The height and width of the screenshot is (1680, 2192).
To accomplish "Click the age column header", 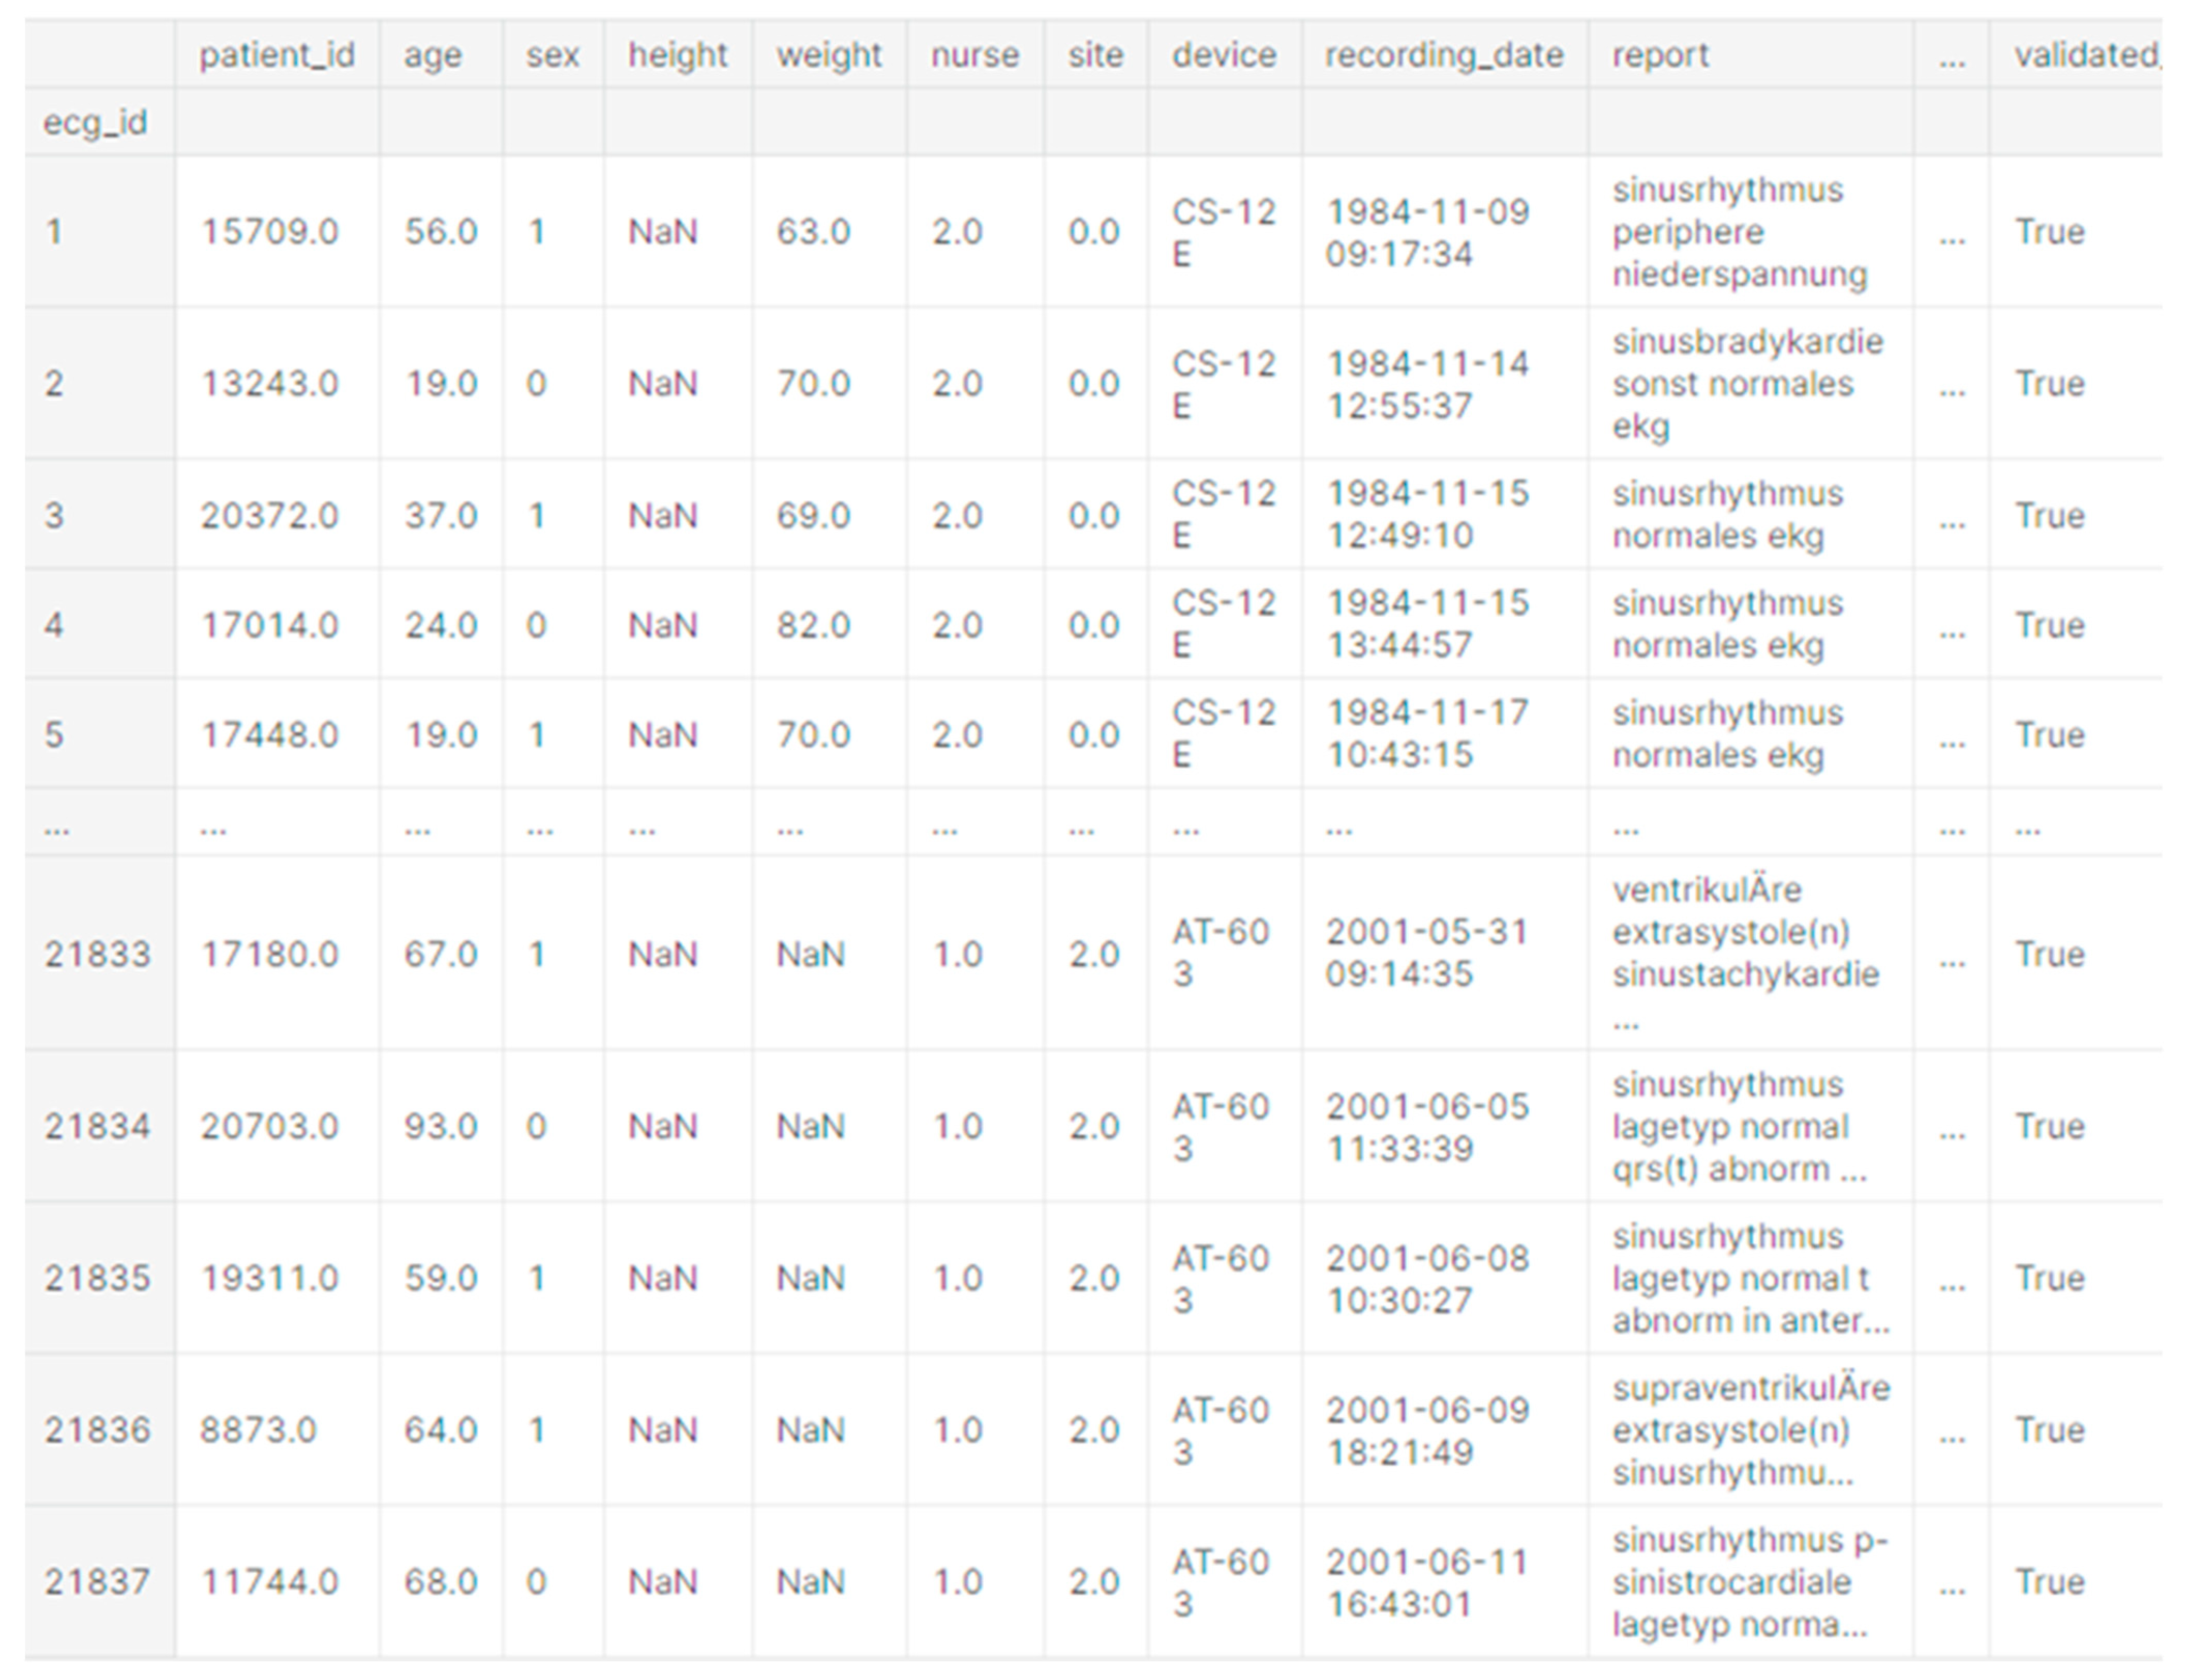I will click(433, 56).
